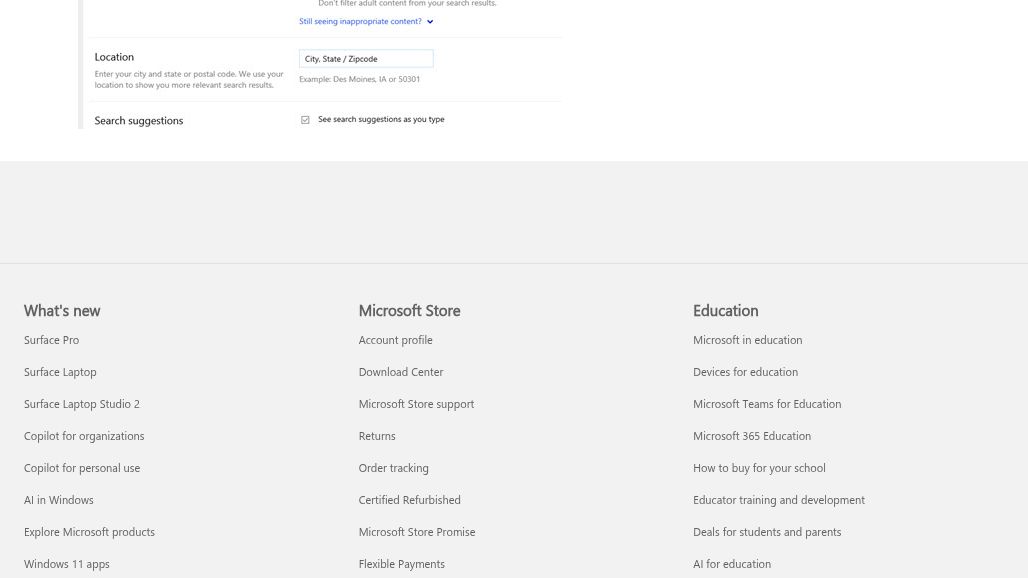The width and height of the screenshot is (1028, 578).
Task: Open the Returns link
Action: (x=377, y=436)
